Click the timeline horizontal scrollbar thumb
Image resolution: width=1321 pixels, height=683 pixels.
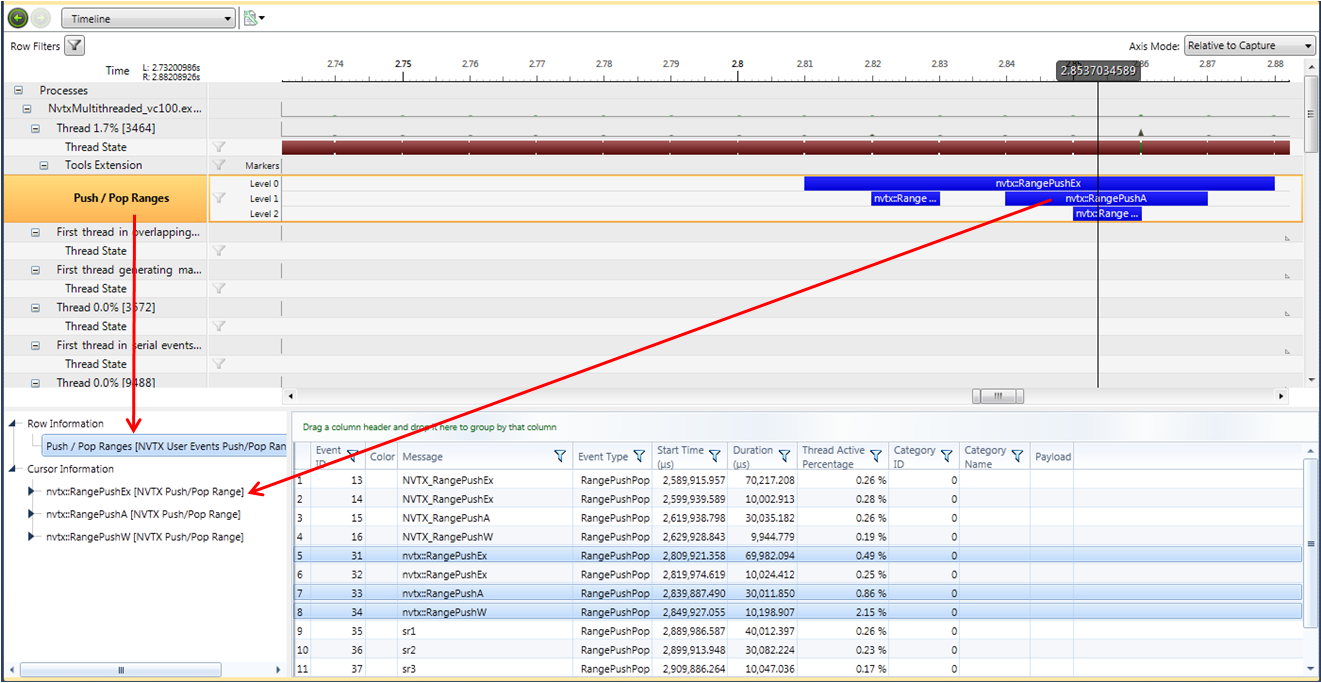[997, 397]
